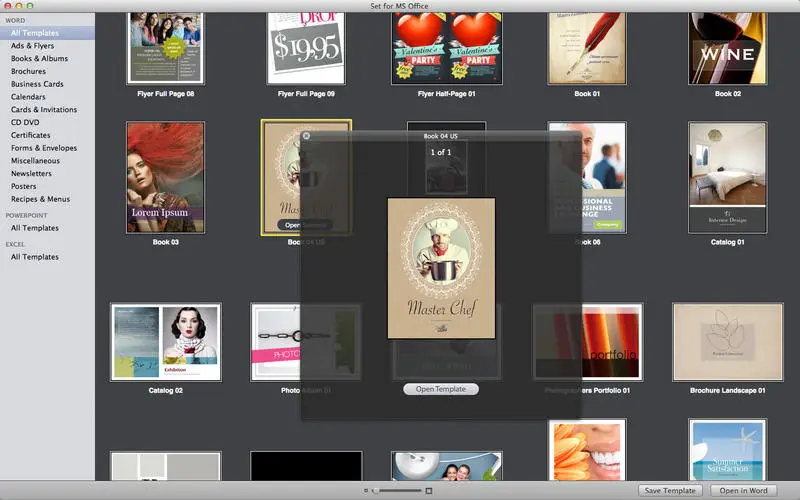
Task: Click the 'Flyer Half-Page 01' label text
Action: pos(446,94)
